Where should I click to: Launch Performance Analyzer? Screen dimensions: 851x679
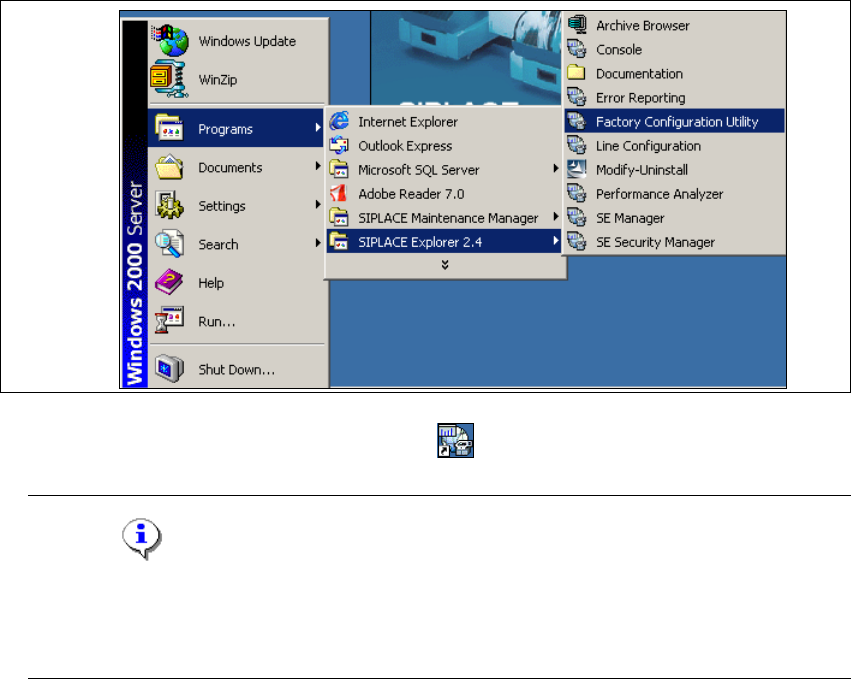tap(675, 193)
